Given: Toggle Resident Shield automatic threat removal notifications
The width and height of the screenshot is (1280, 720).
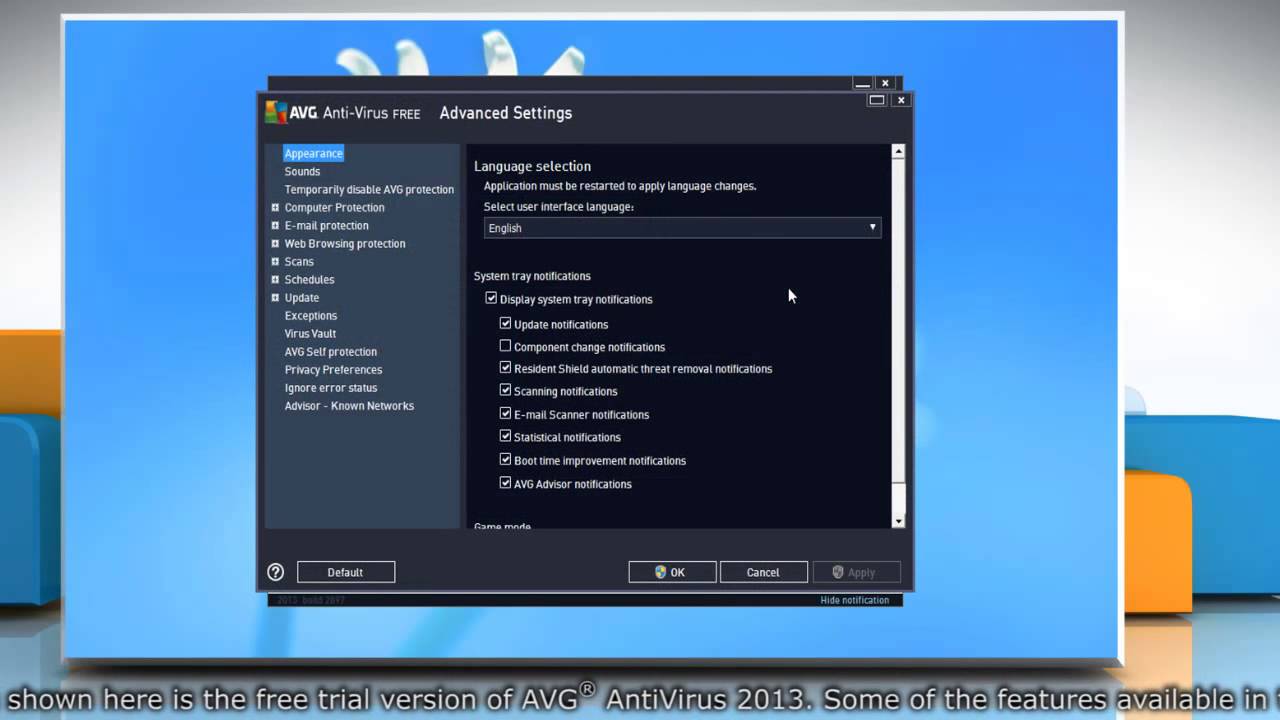Looking at the screenshot, I should point(505,368).
